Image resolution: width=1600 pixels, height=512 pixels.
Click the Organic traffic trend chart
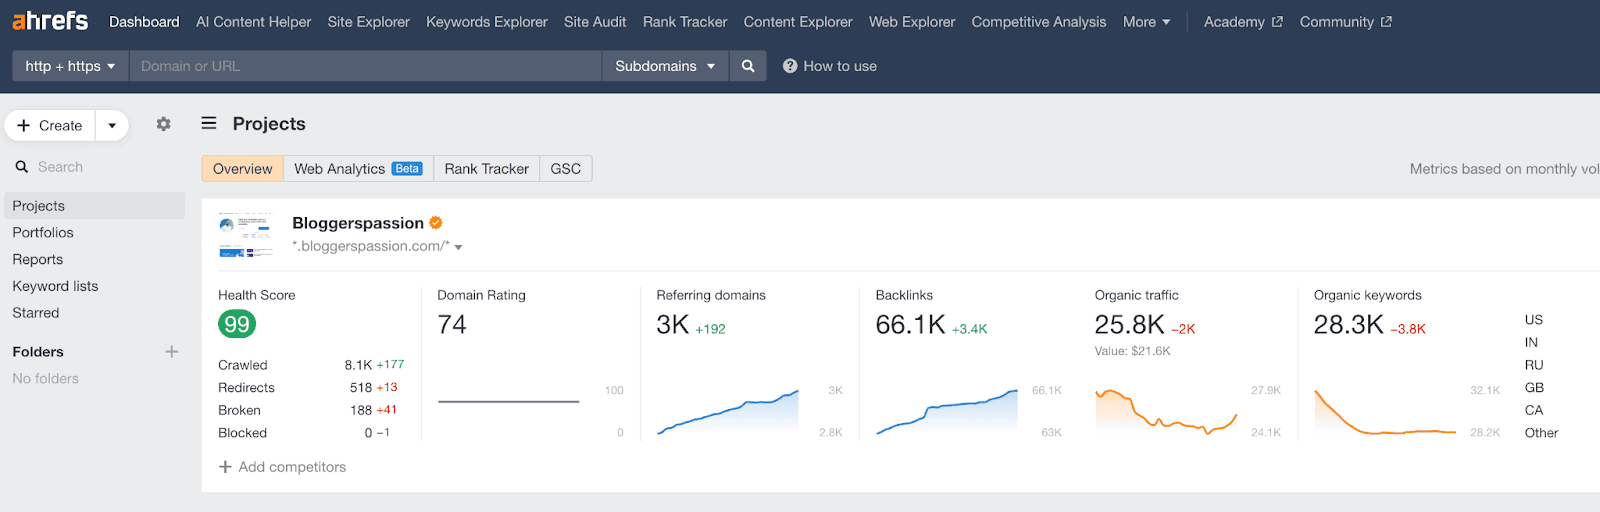(1166, 411)
